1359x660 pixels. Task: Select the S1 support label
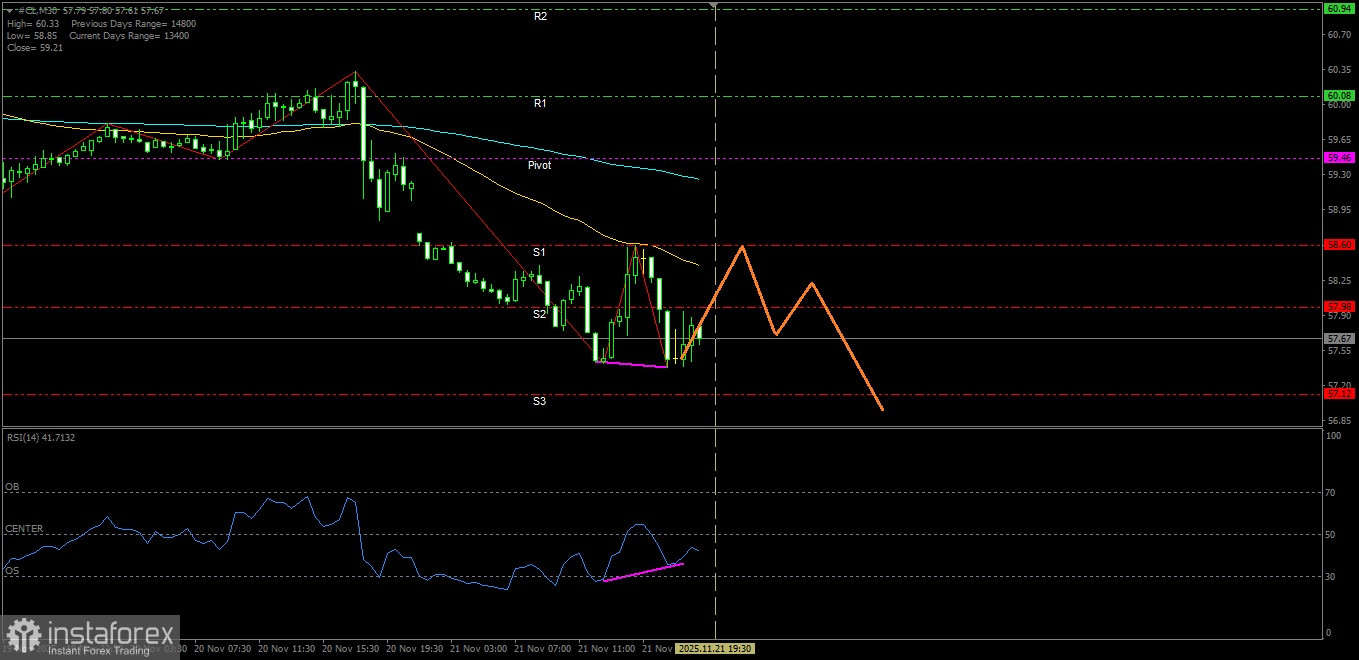539,252
